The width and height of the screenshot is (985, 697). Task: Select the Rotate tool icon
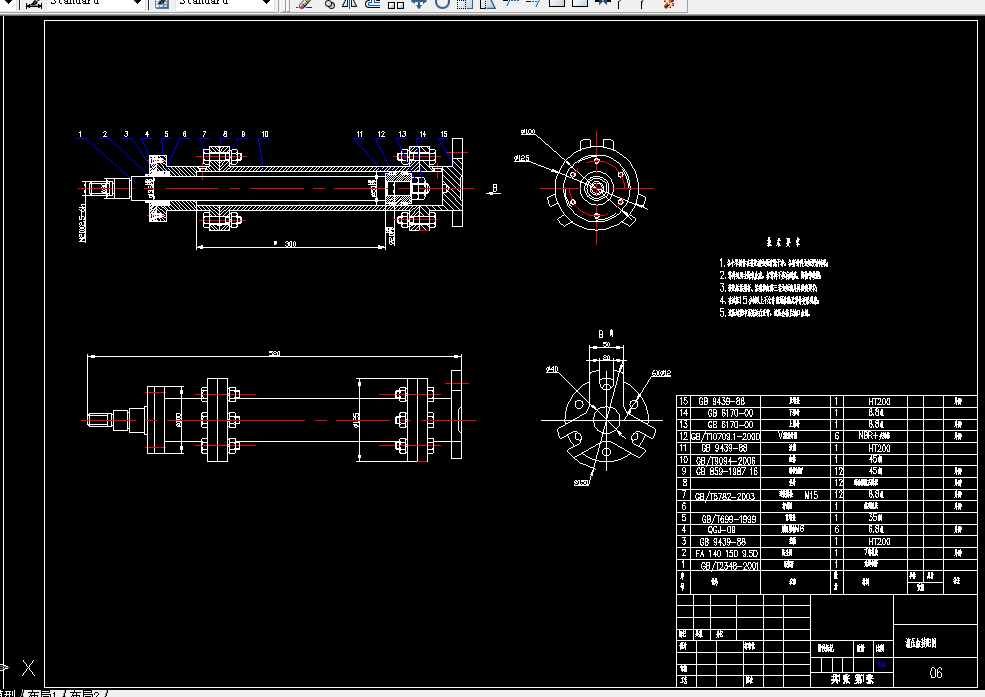[x=442, y=3]
